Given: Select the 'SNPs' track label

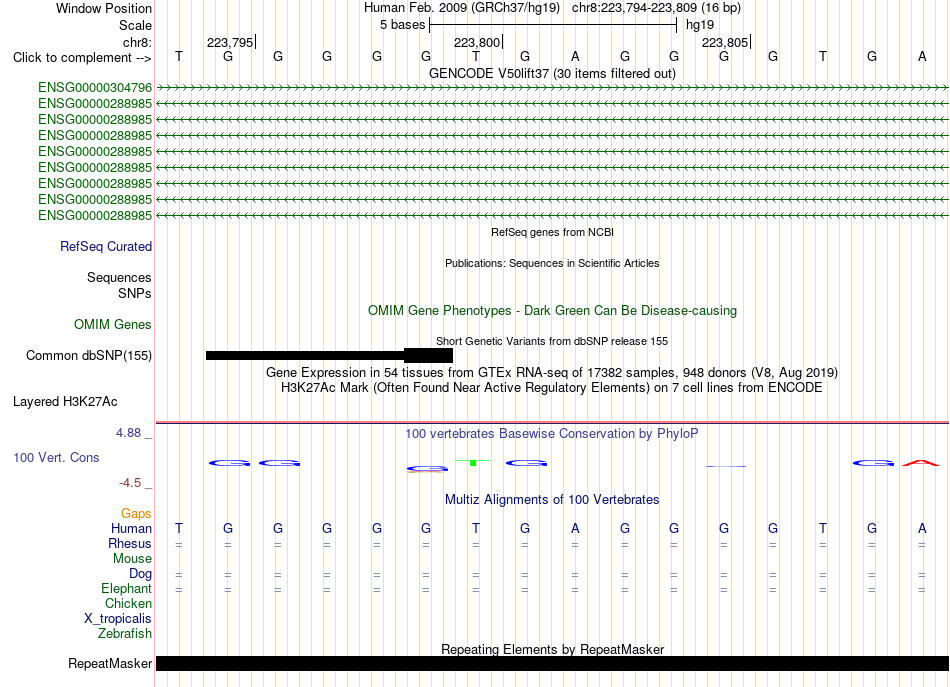Looking at the screenshot, I should 135,293.
